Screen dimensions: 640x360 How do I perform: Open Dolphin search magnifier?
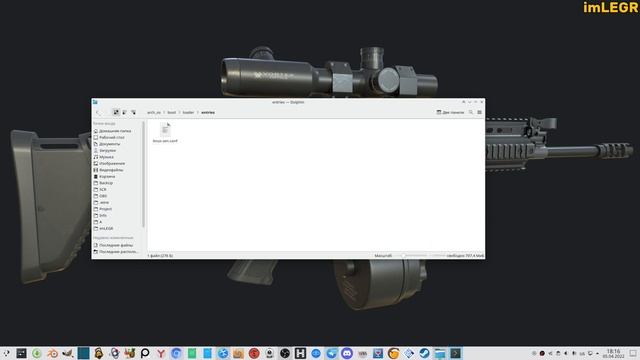471,112
